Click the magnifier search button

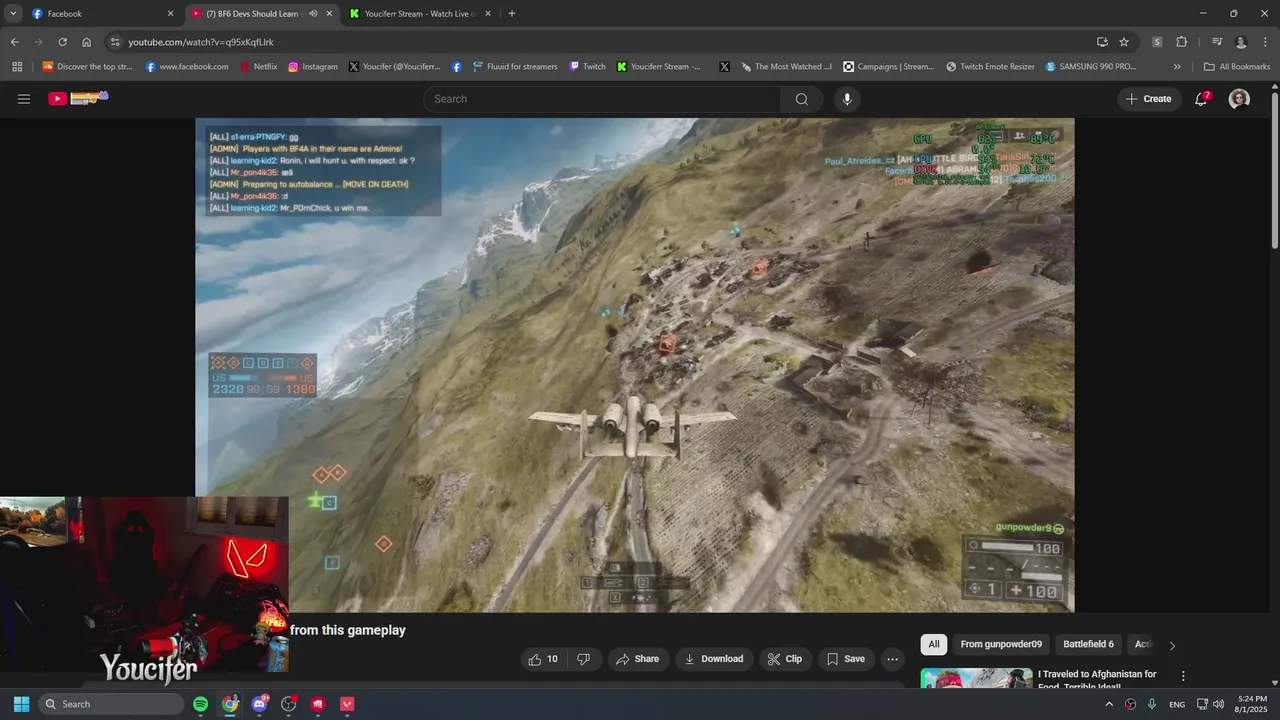click(x=802, y=99)
